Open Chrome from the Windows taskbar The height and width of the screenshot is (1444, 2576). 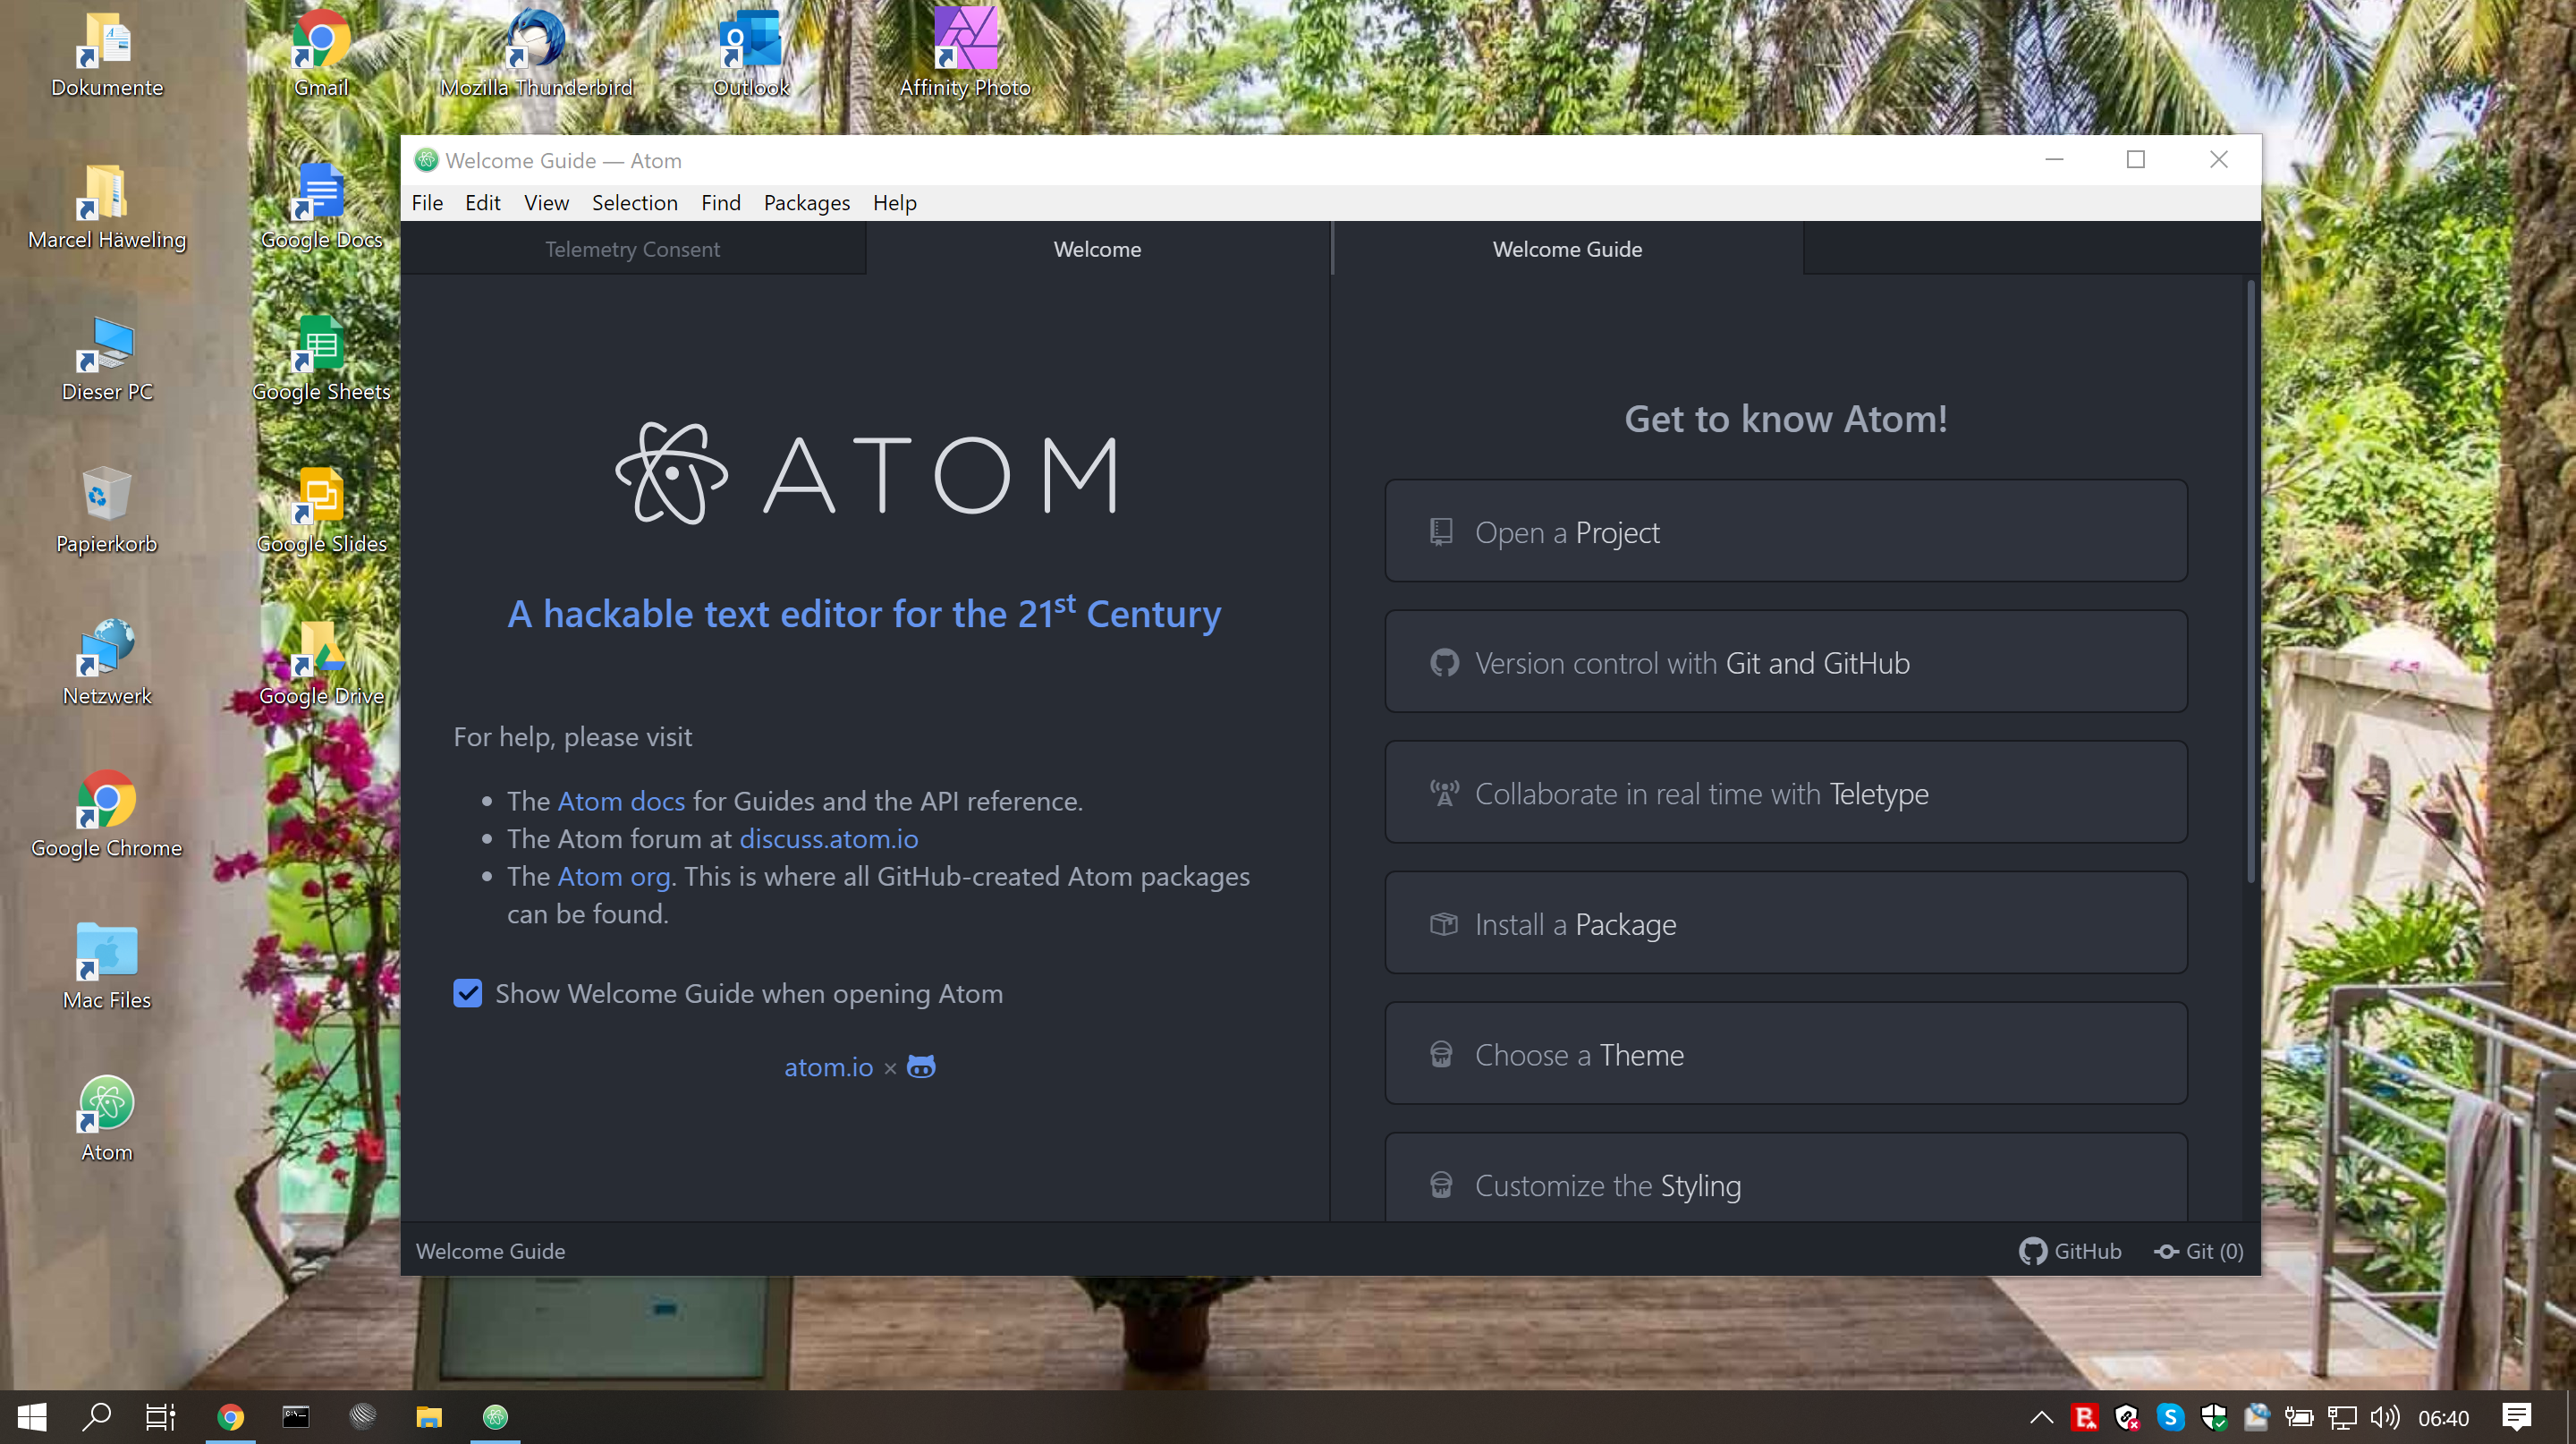tap(230, 1416)
